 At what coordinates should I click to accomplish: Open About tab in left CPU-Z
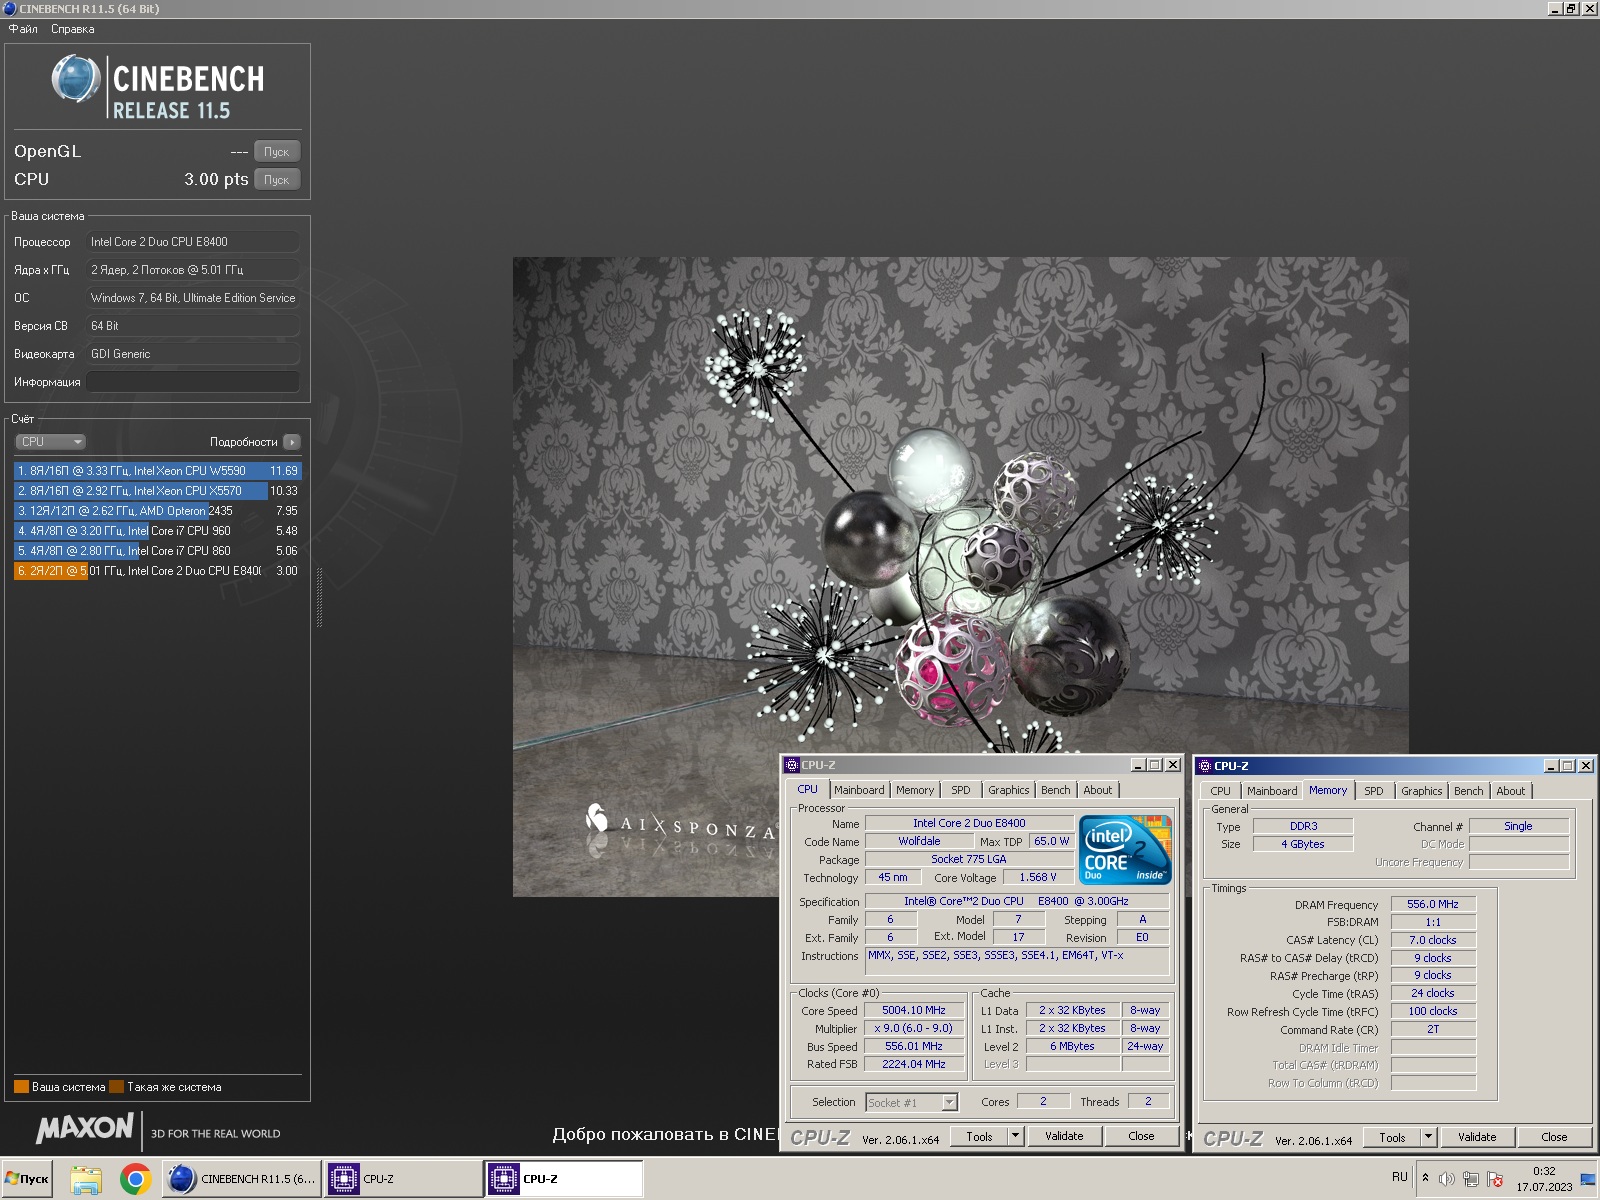coord(1098,790)
